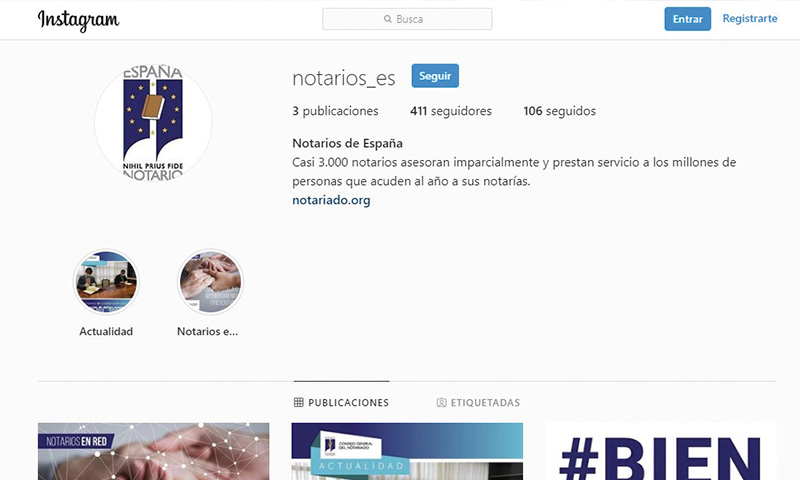Click the Entrar login button
The height and width of the screenshot is (480, 800).
(687, 19)
